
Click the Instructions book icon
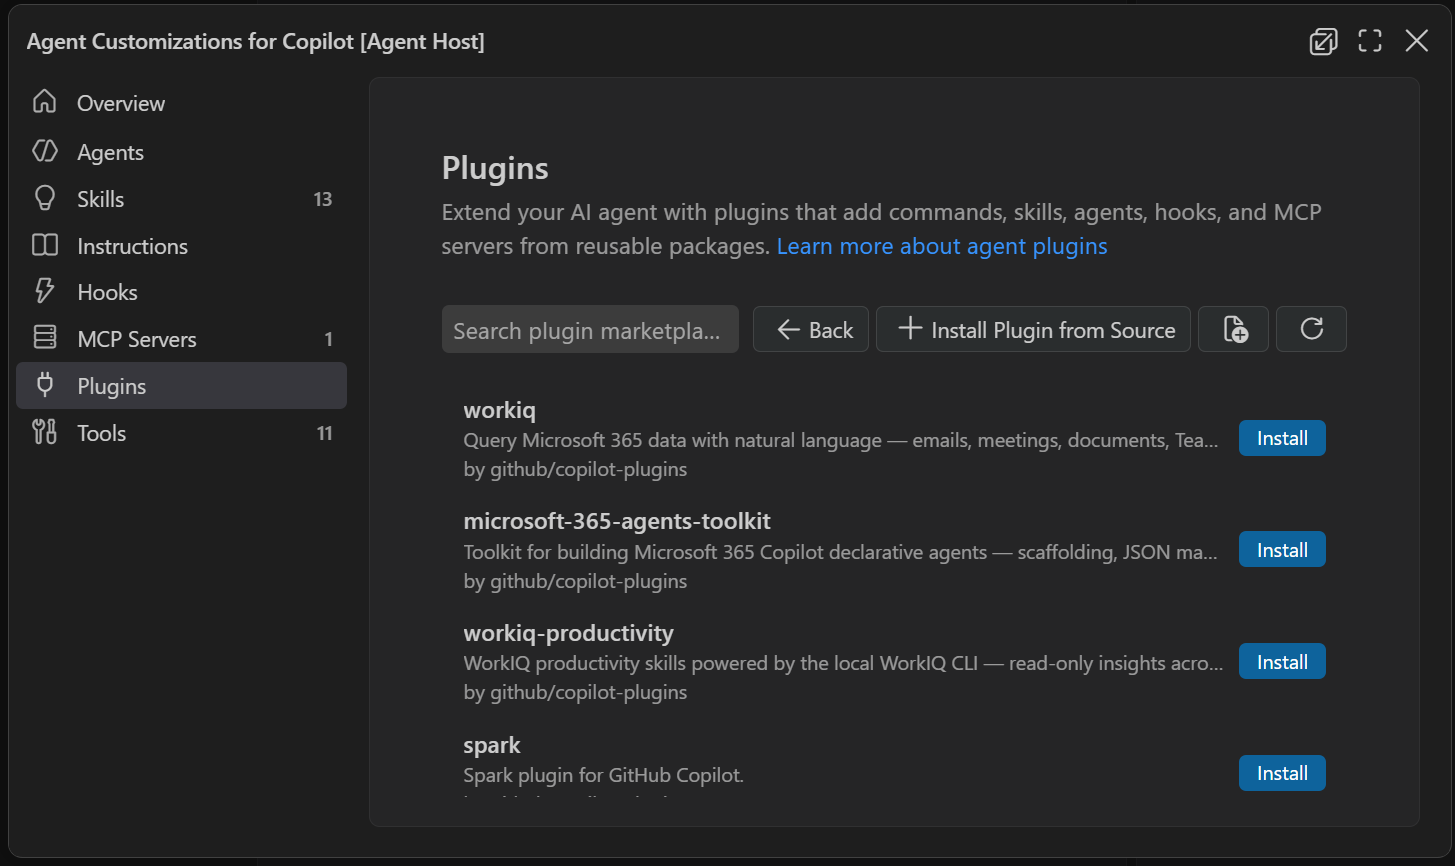tap(44, 245)
